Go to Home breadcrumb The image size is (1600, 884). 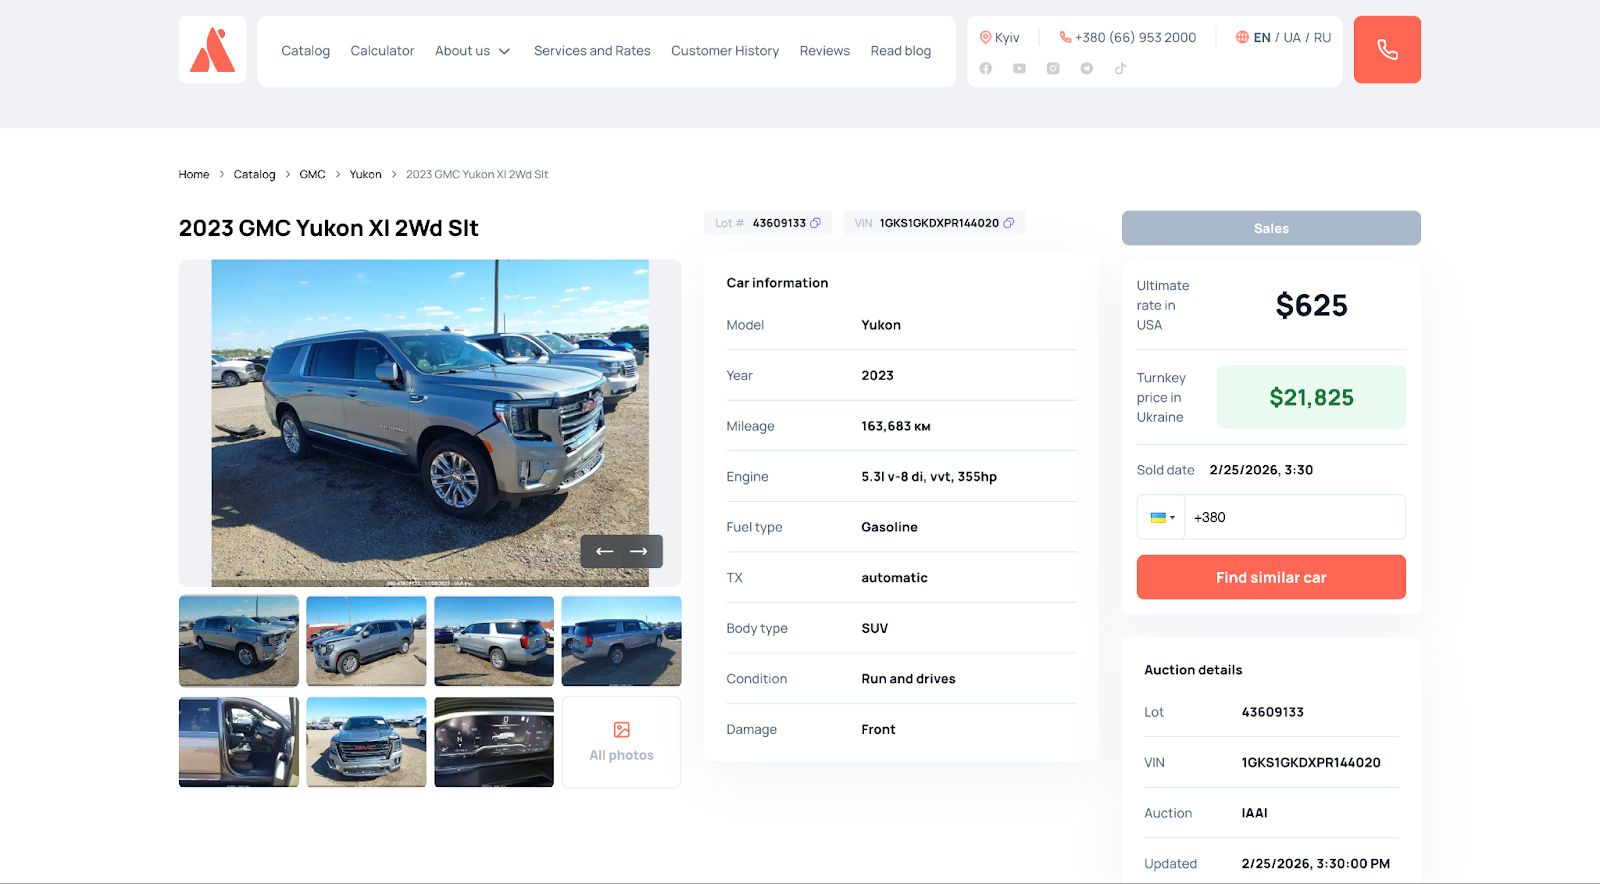[x=194, y=174]
